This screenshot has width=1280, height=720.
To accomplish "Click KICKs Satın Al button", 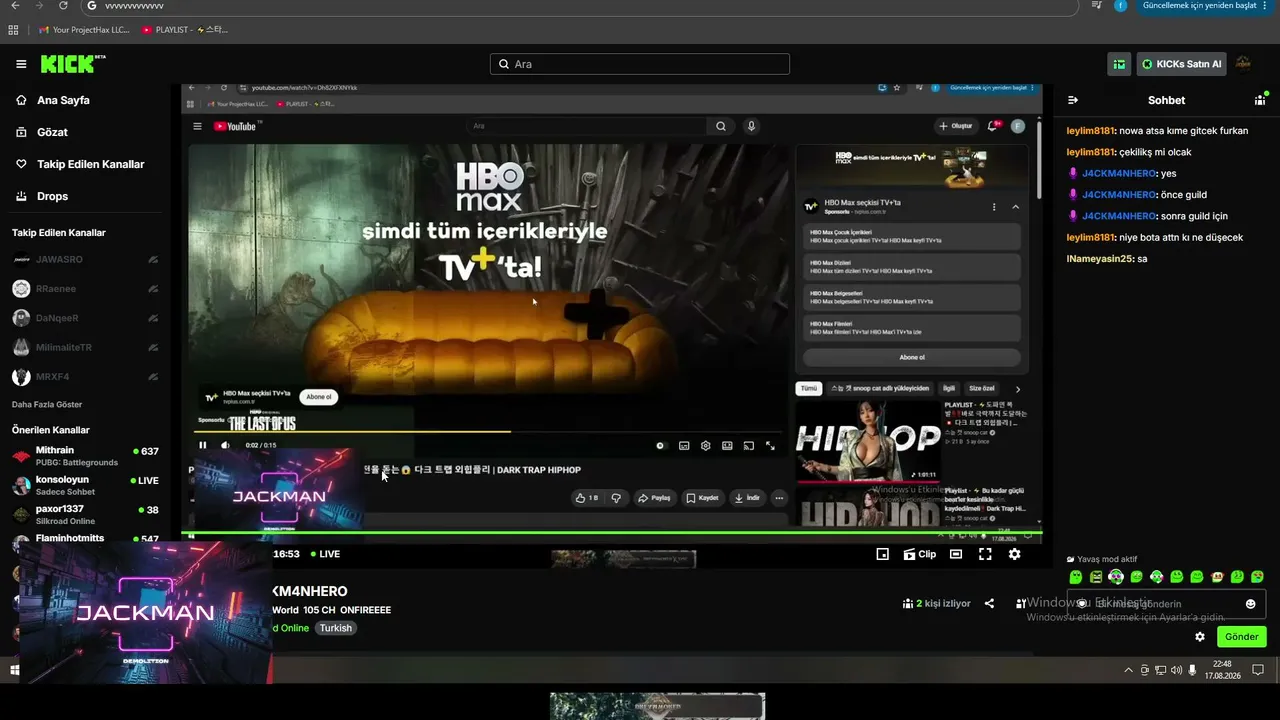I will 1181,64.
